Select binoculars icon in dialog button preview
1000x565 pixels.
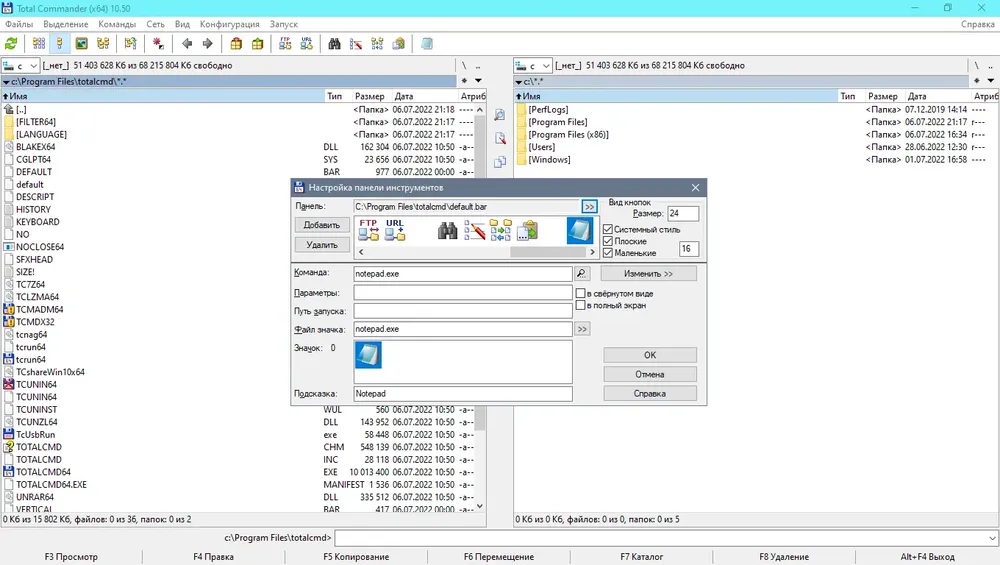(x=448, y=230)
